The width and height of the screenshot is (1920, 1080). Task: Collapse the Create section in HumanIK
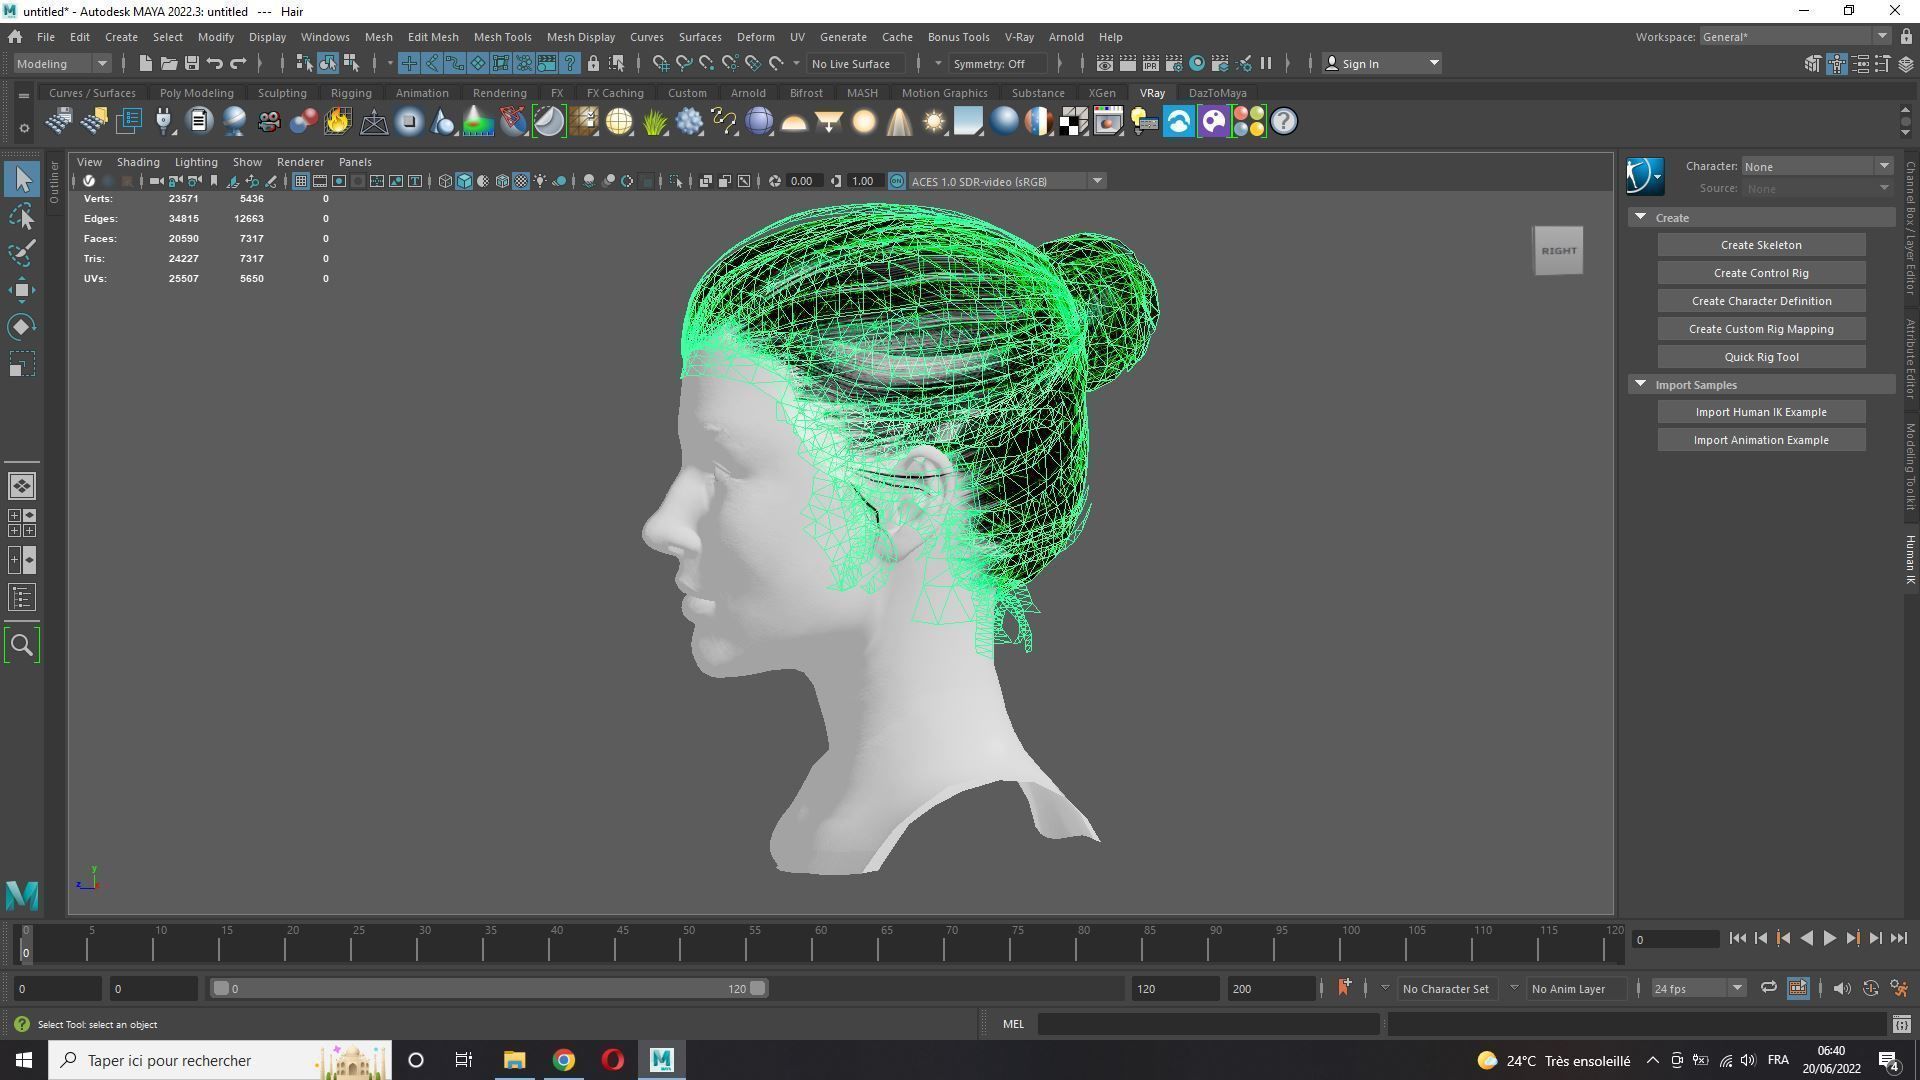pos(1640,217)
